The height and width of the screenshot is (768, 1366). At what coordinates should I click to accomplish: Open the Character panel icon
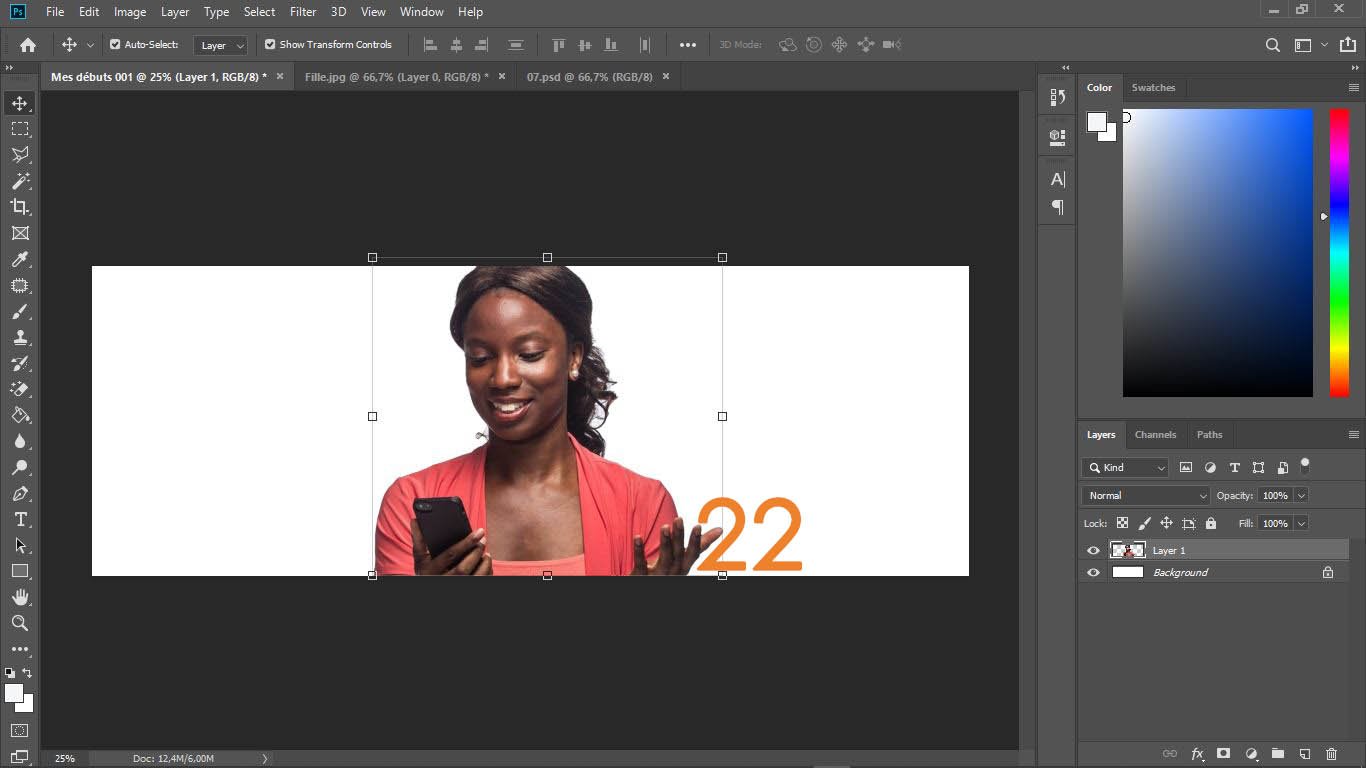(1058, 179)
